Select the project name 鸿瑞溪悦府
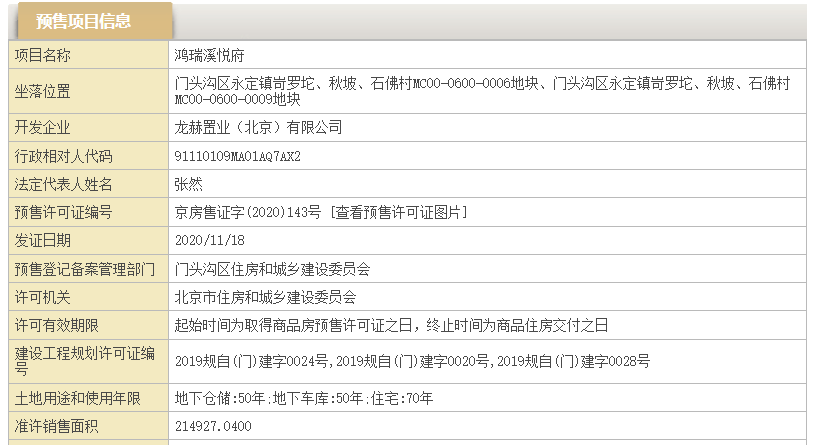 tap(209, 55)
